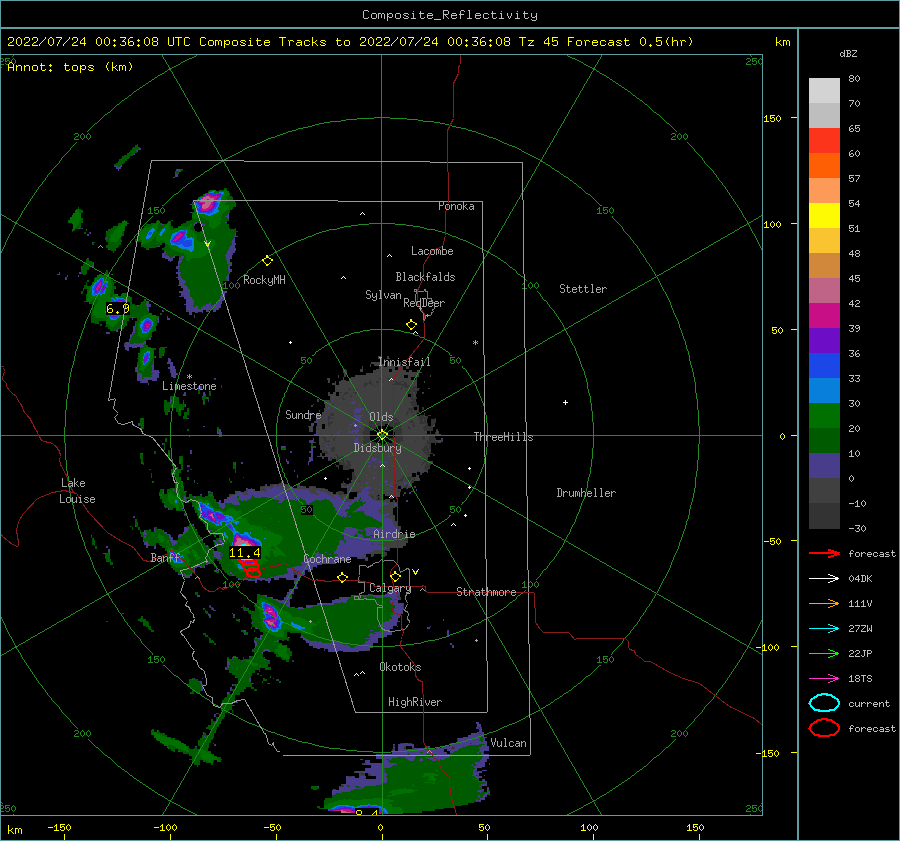Image resolution: width=900 pixels, height=841 pixels.
Task: Click the ThreeHills city label
Action: coord(503,437)
